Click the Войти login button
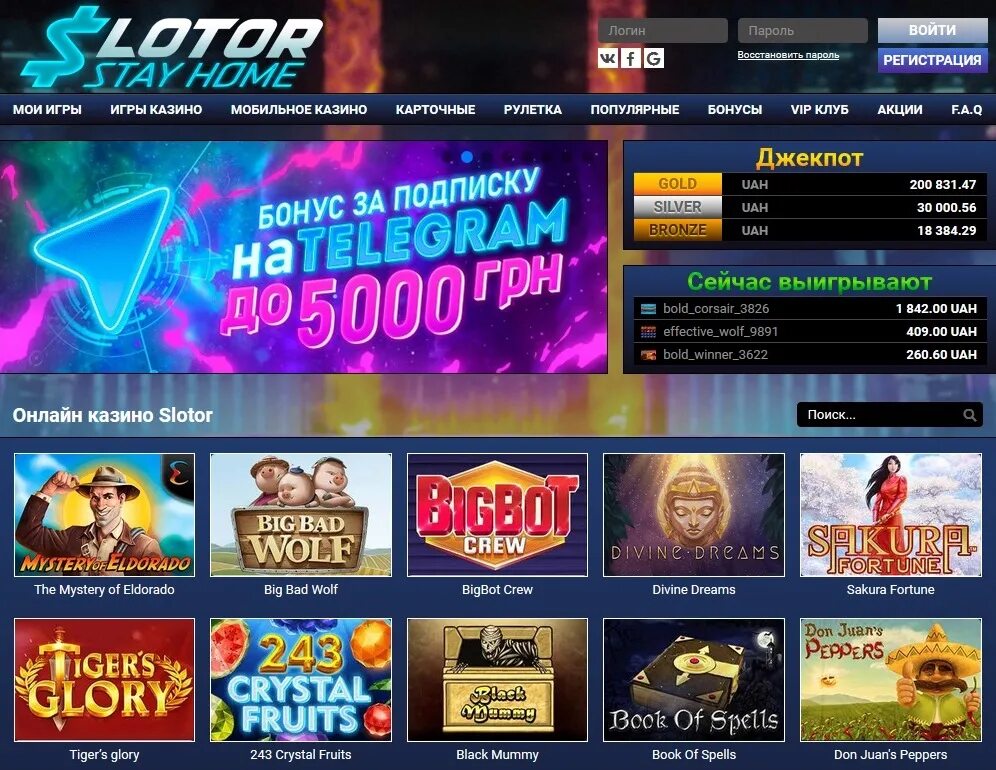Image resolution: width=996 pixels, height=770 pixels. 932,30
